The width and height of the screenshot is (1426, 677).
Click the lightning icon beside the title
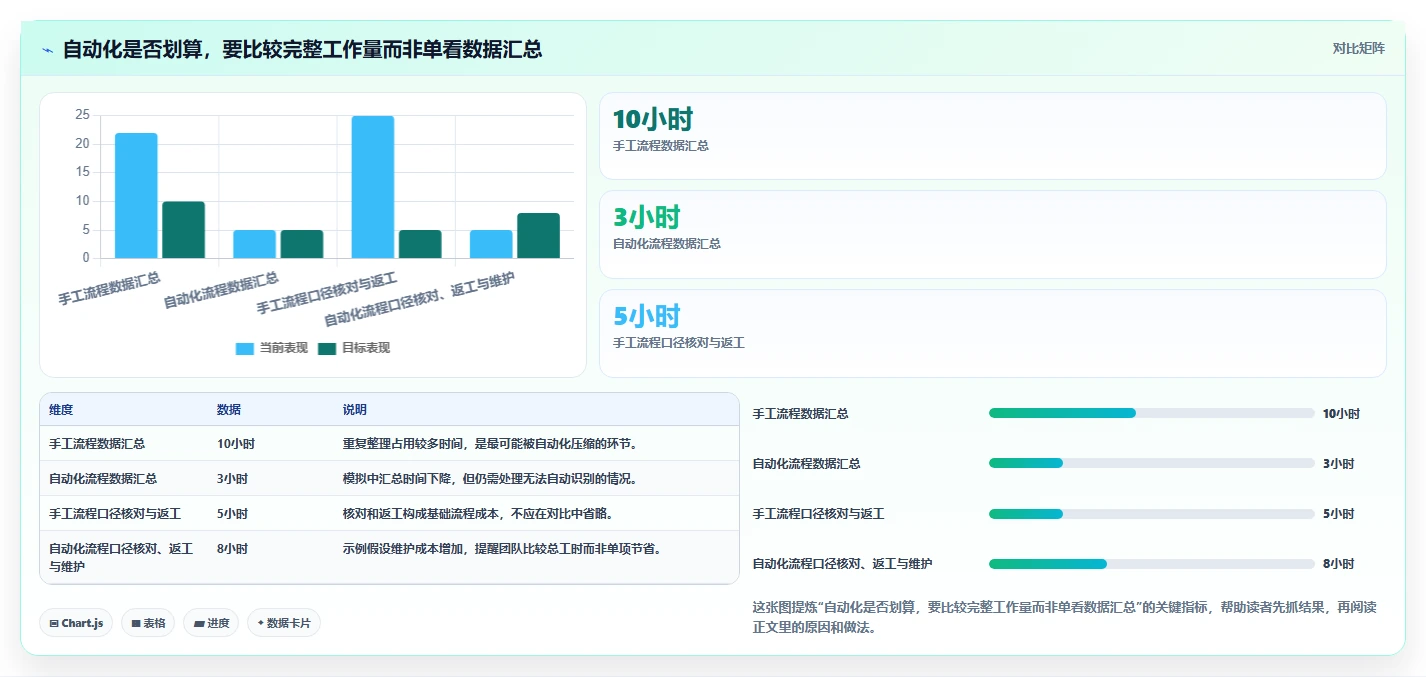pos(47,49)
